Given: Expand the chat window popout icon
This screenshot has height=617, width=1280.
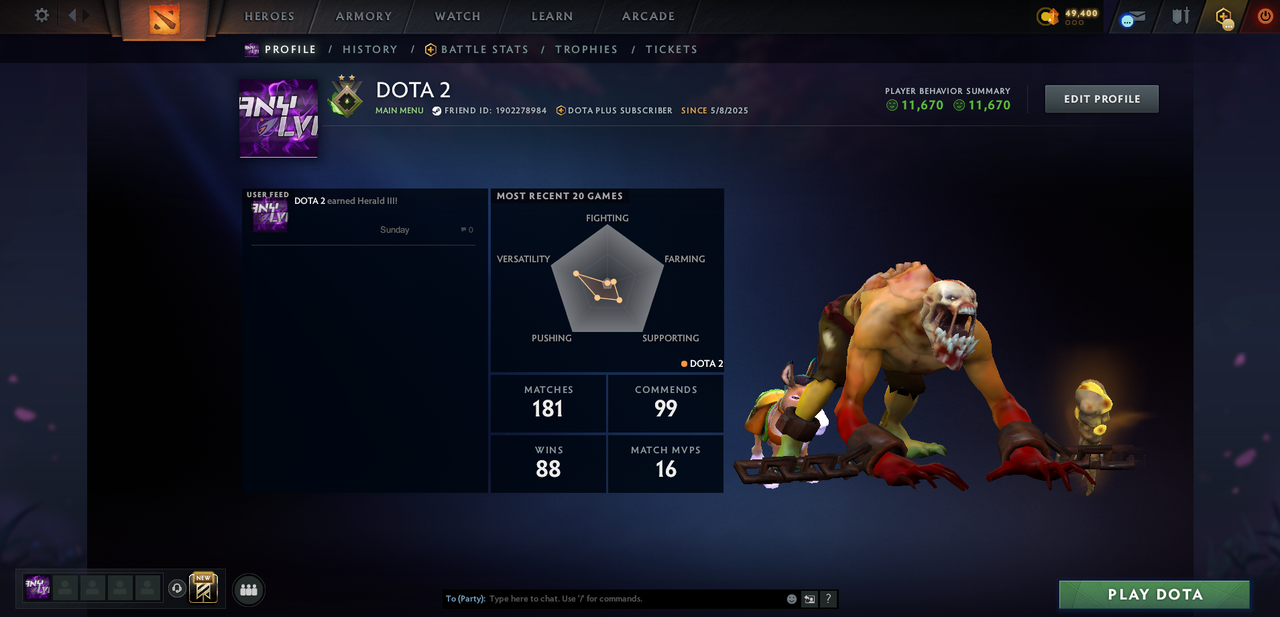Looking at the screenshot, I should point(810,599).
